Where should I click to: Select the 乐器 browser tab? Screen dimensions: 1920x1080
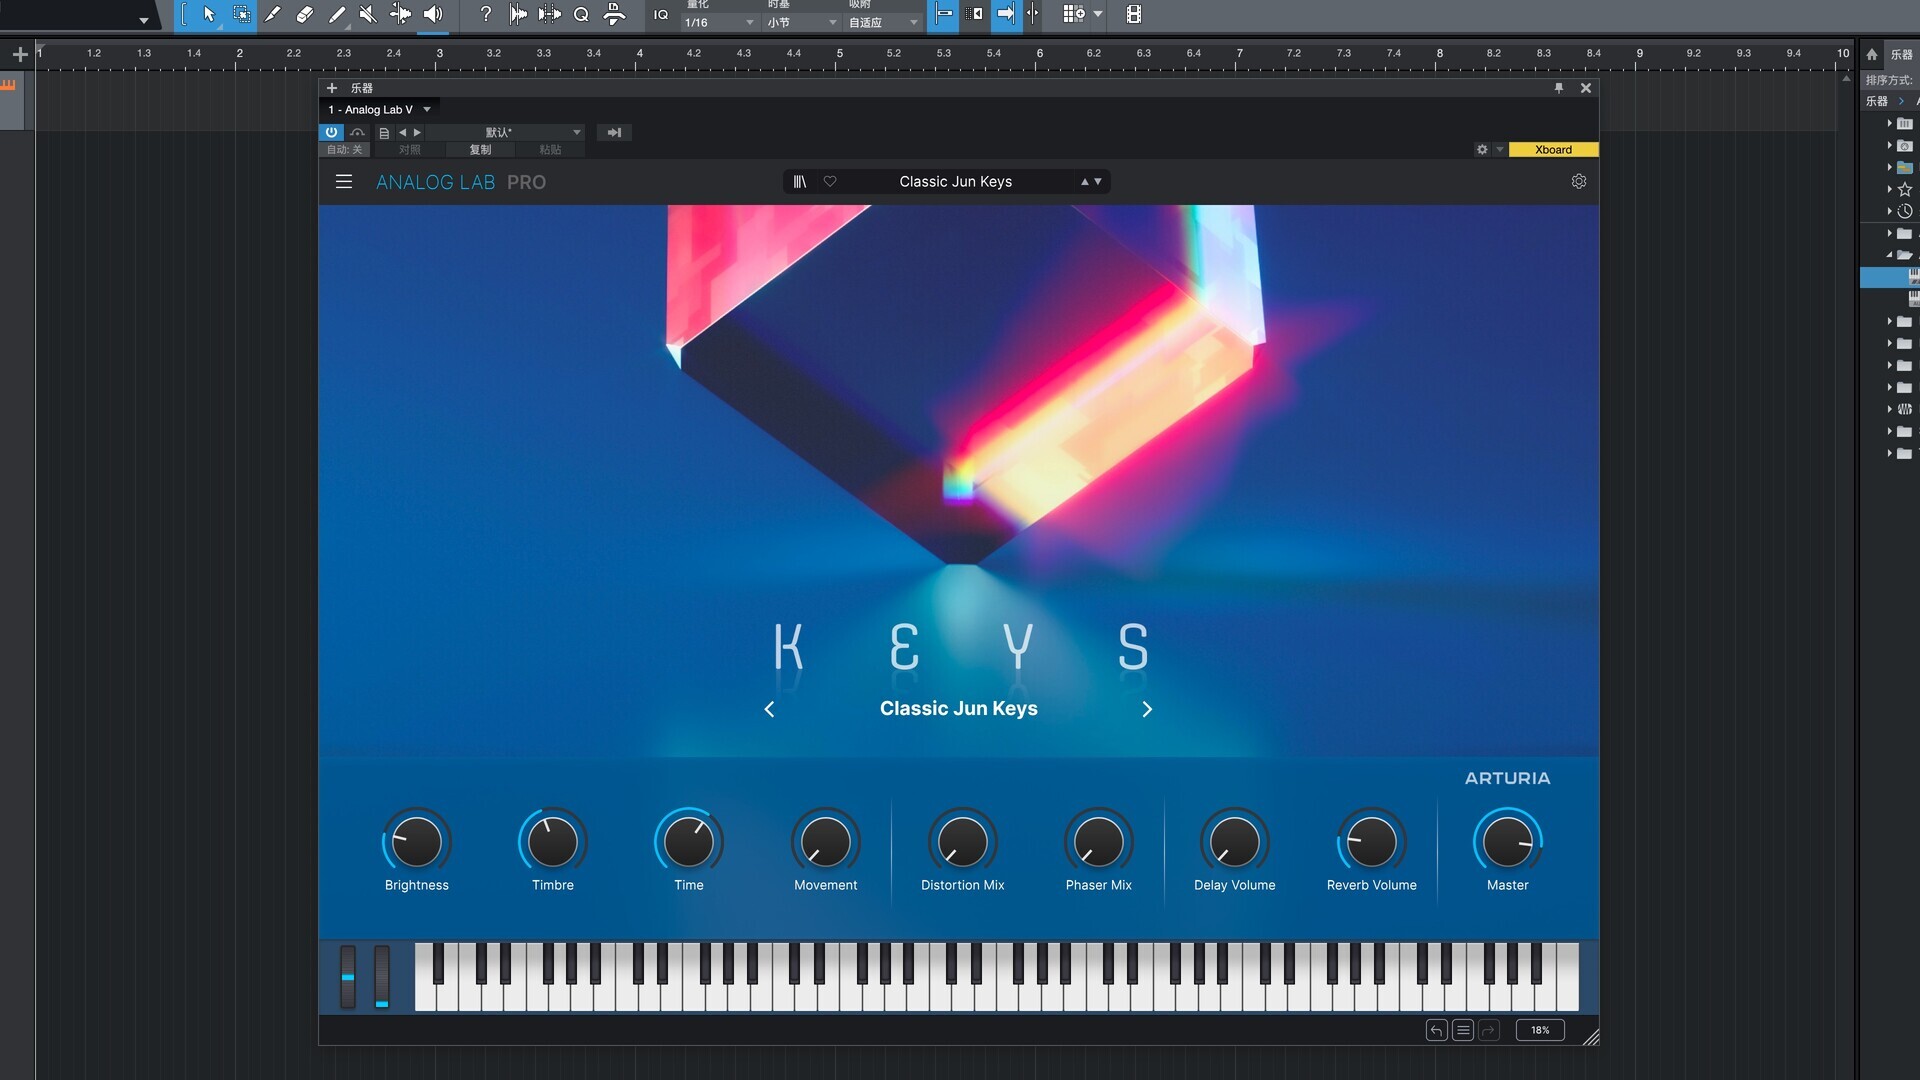1901,55
